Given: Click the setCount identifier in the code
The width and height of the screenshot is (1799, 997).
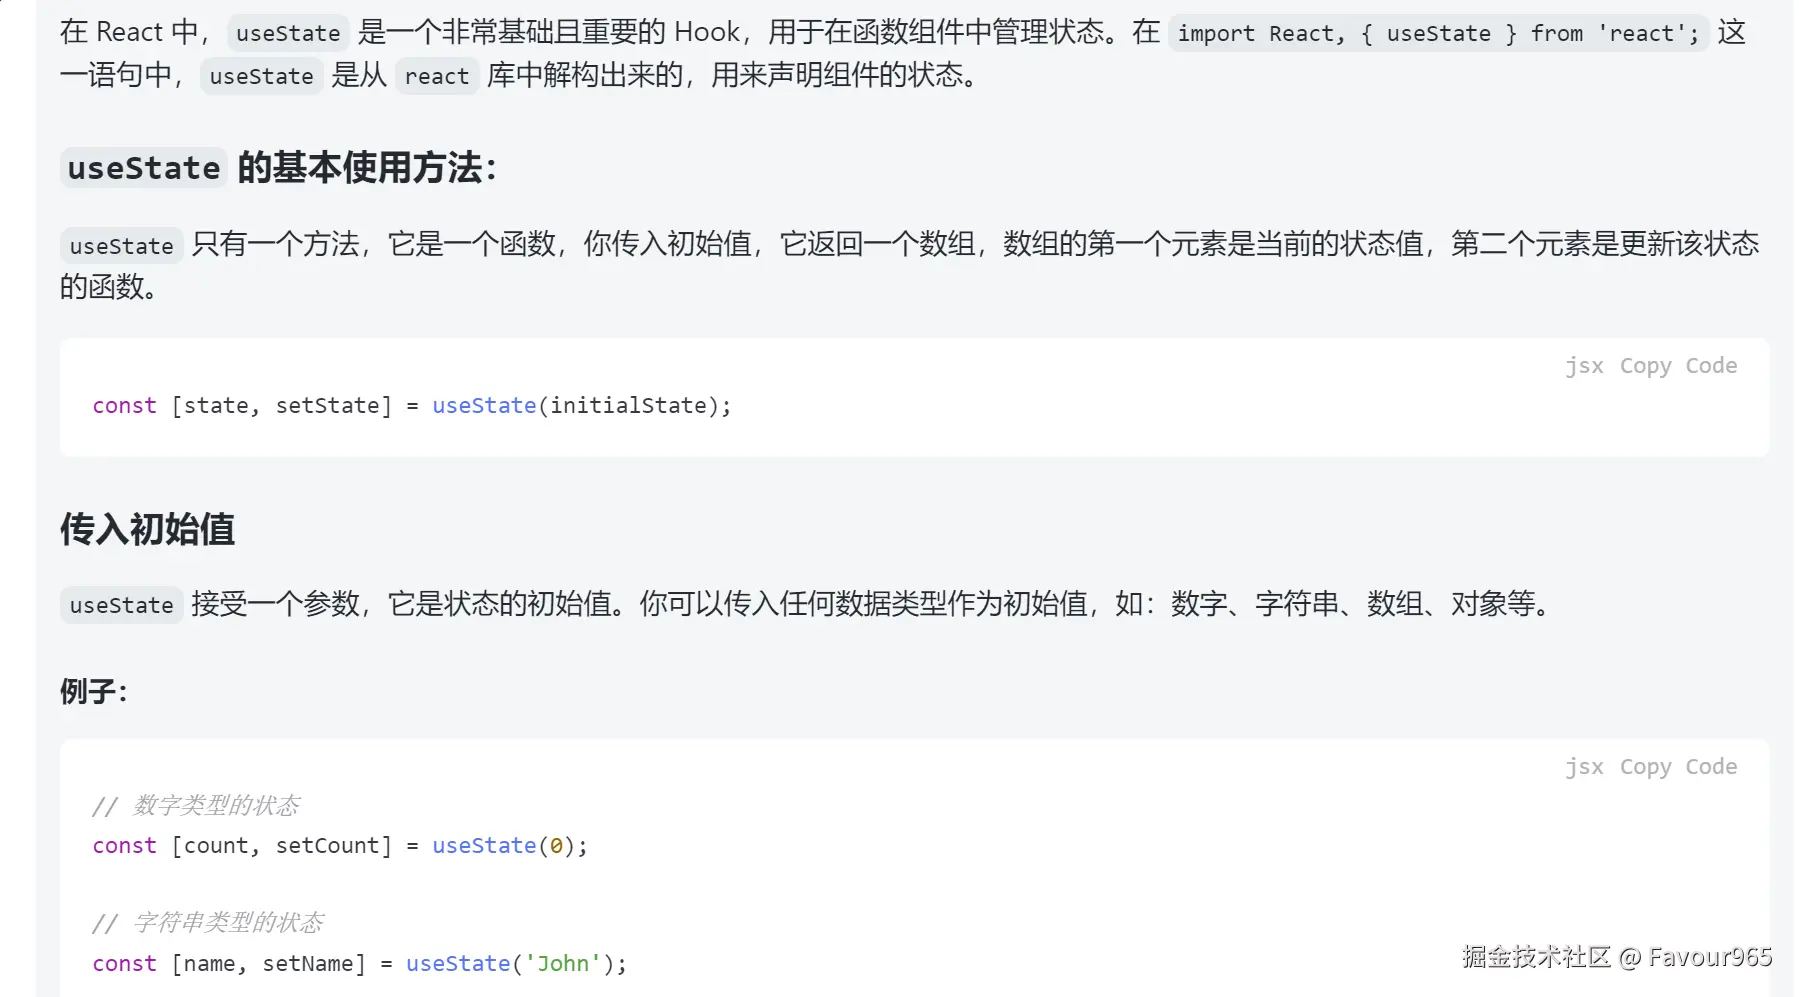Looking at the screenshot, I should (327, 846).
